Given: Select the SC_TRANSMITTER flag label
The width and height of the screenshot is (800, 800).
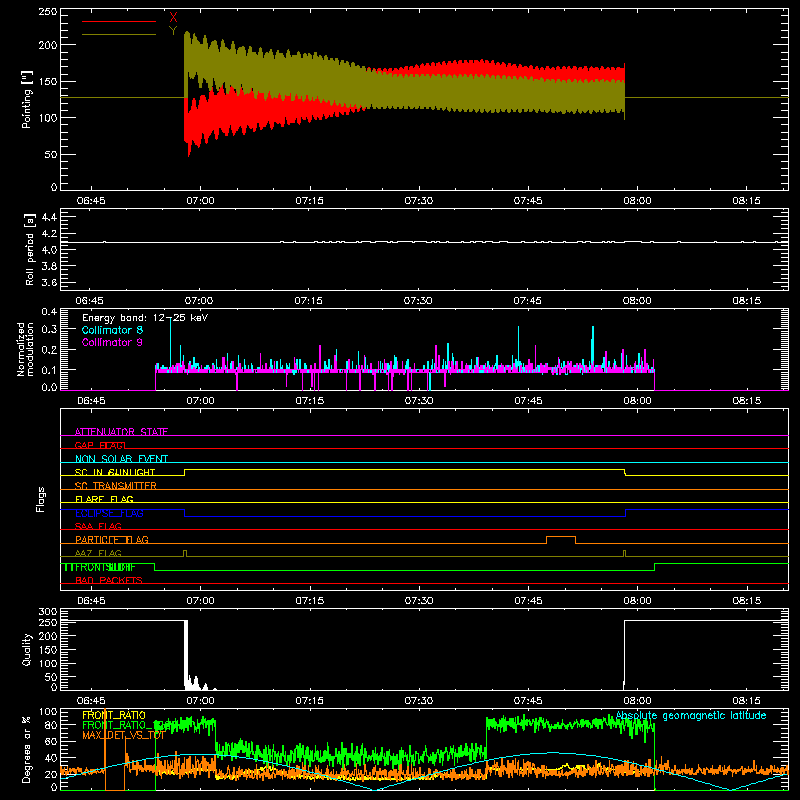Looking at the screenshot, I should (x=115, y=485).
